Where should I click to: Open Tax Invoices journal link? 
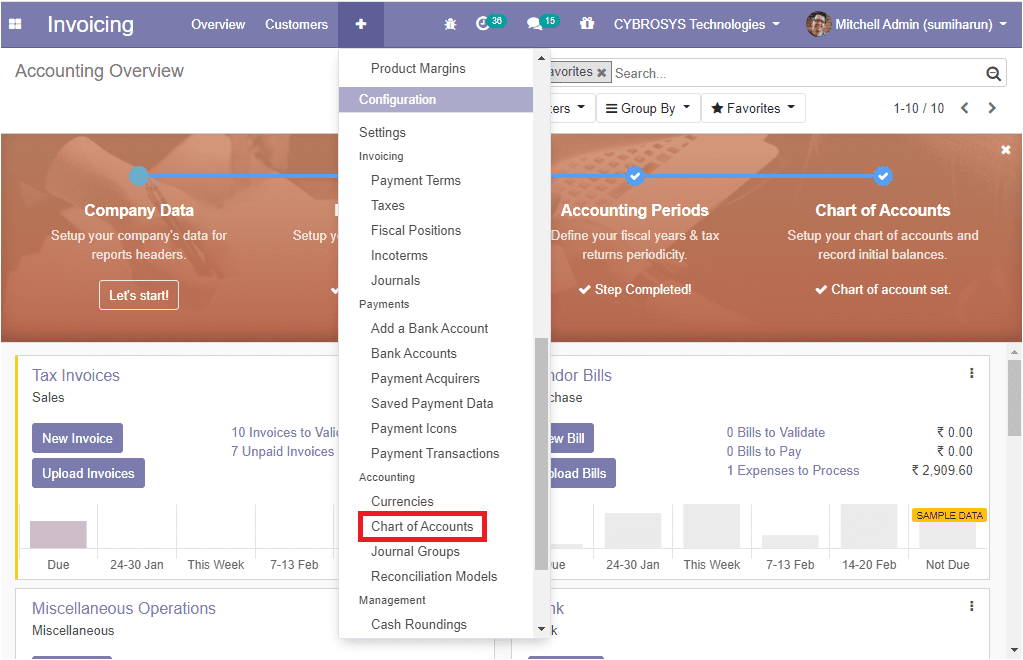(x=76, y=376)
